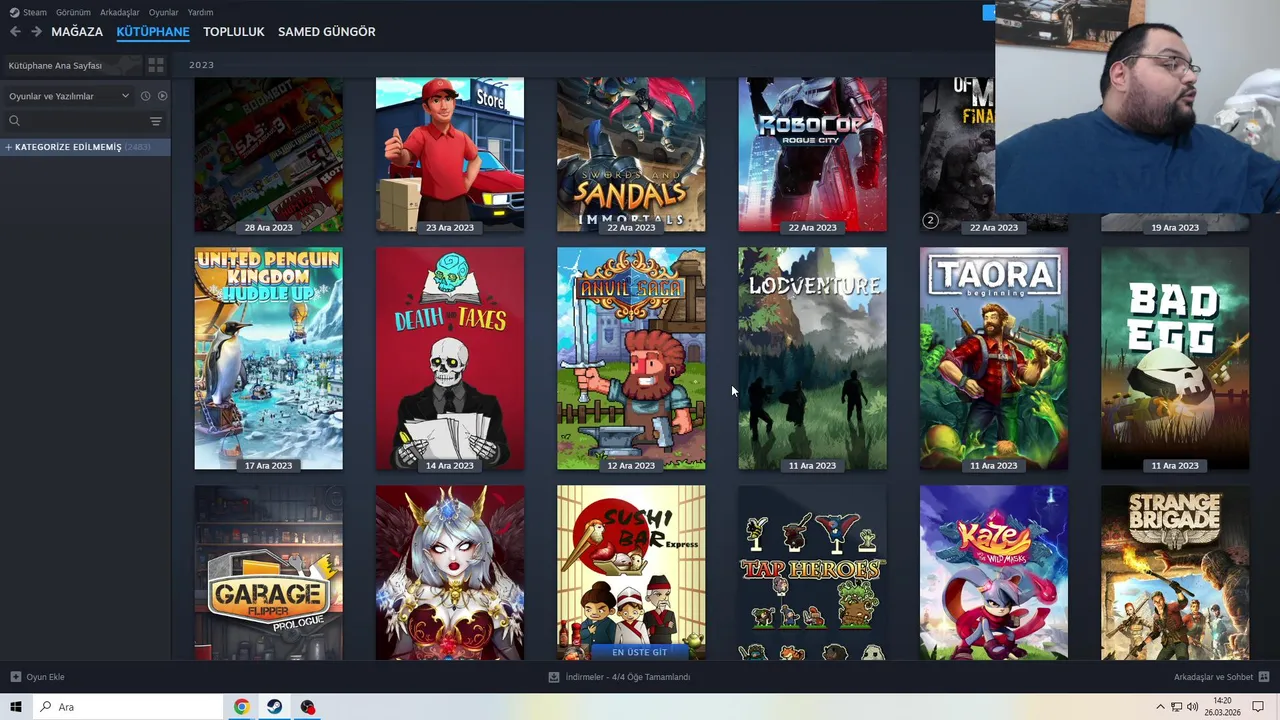Open the RoboCop Rogue City cover
1280x720 pixels.
click(x=812, y=155)
